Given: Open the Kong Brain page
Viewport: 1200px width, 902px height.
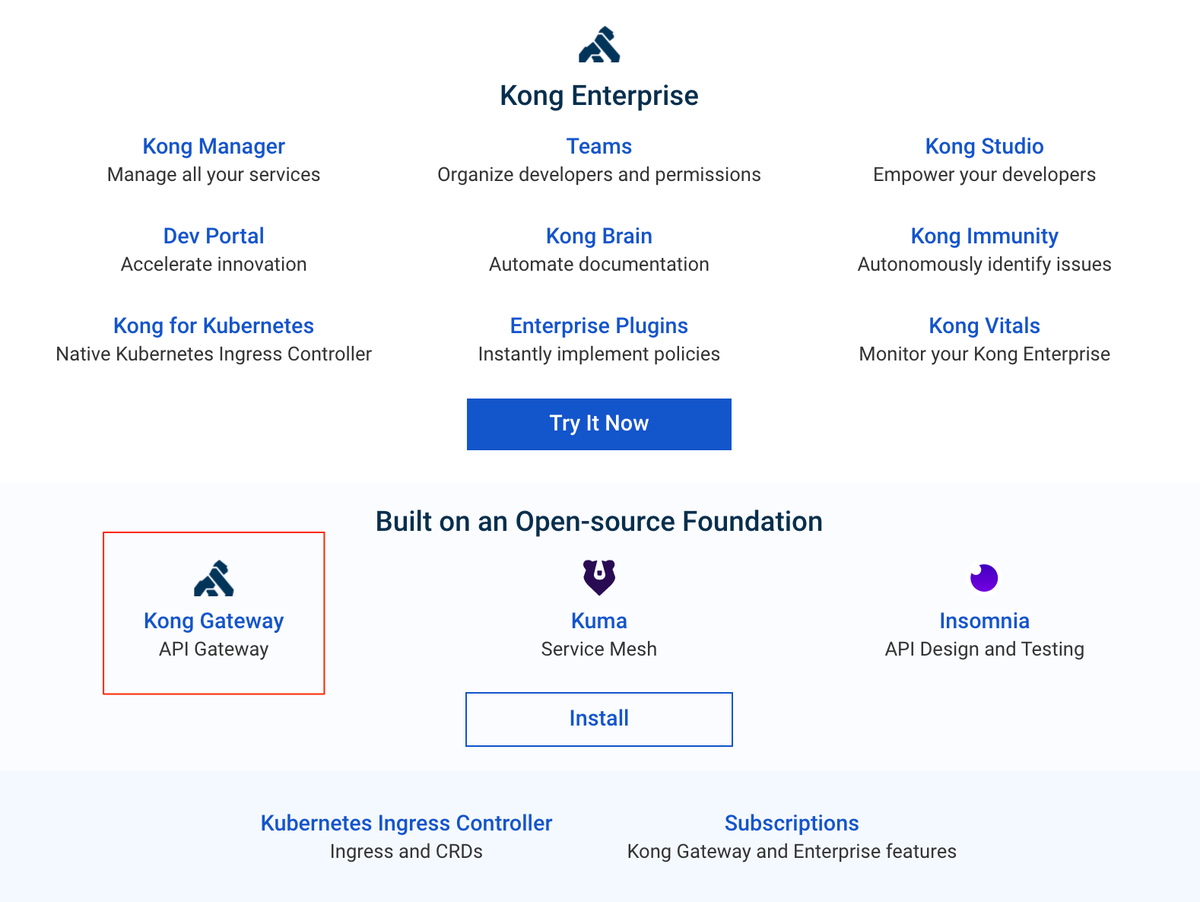Looking at the screenshot, I should tap(598, 236).
